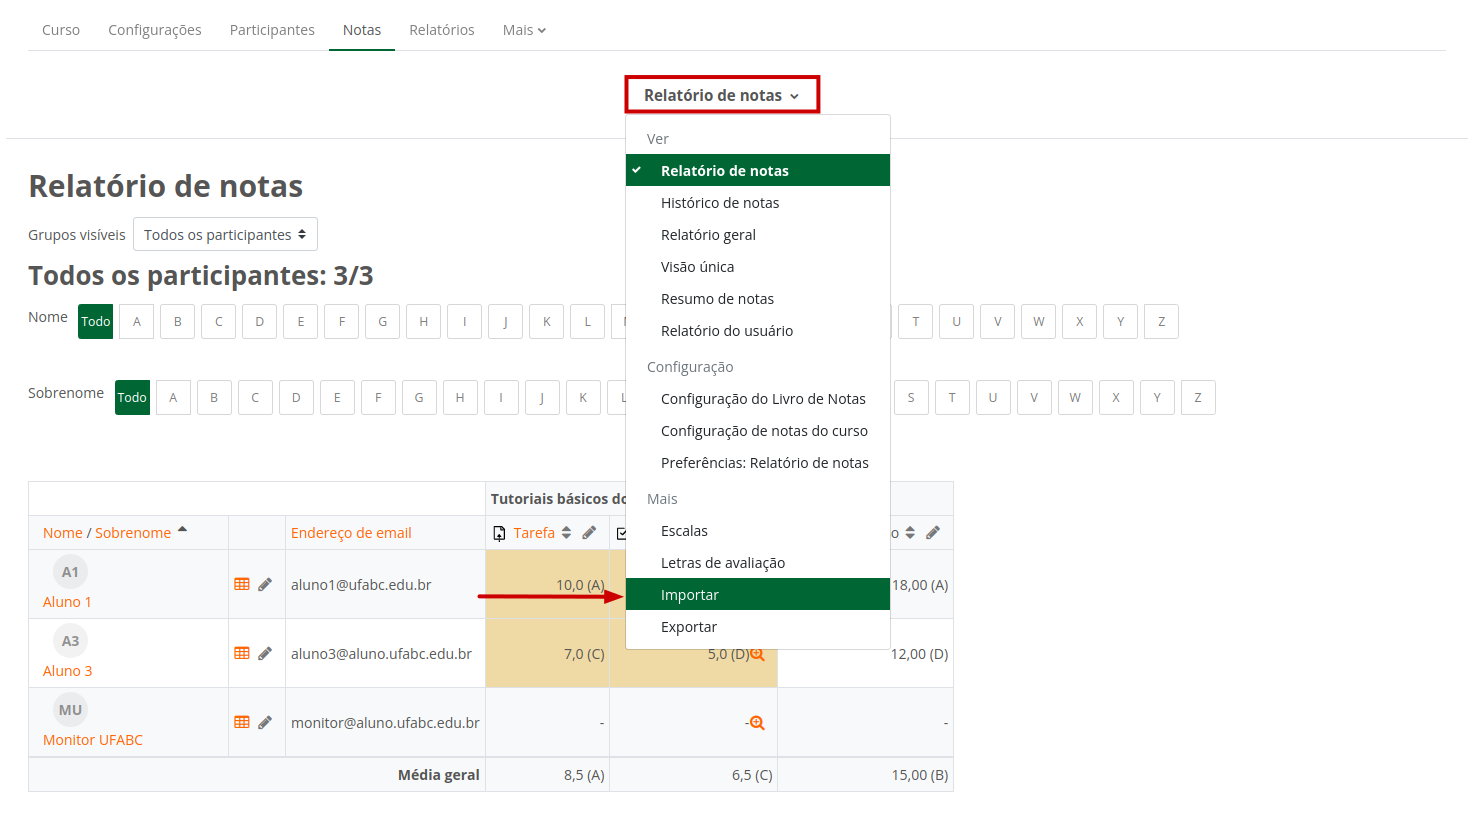Select Importar from the dropdown menu

pos(690,595)
